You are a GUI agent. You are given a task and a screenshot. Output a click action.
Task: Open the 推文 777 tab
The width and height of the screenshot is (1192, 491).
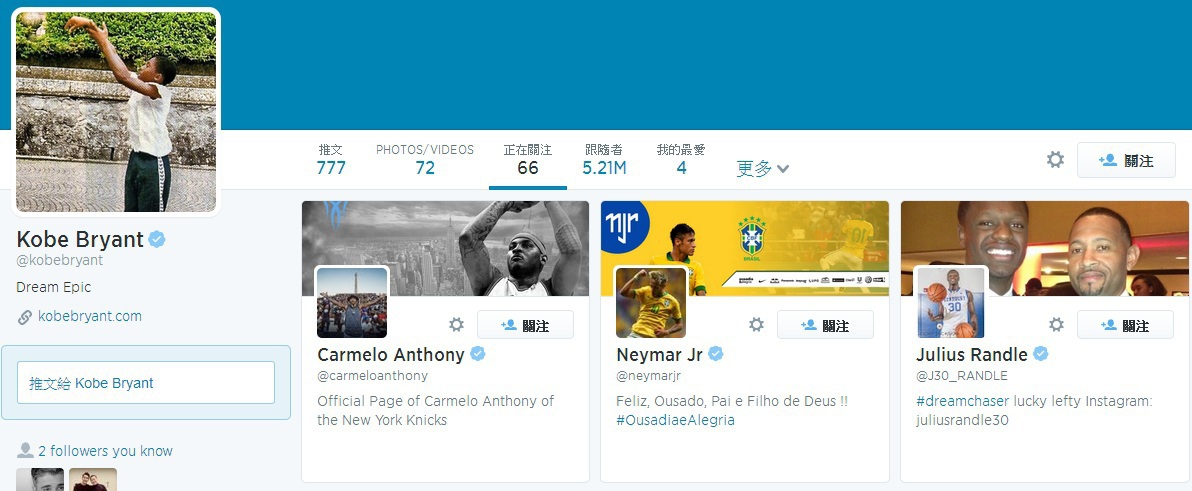[331, 160]
